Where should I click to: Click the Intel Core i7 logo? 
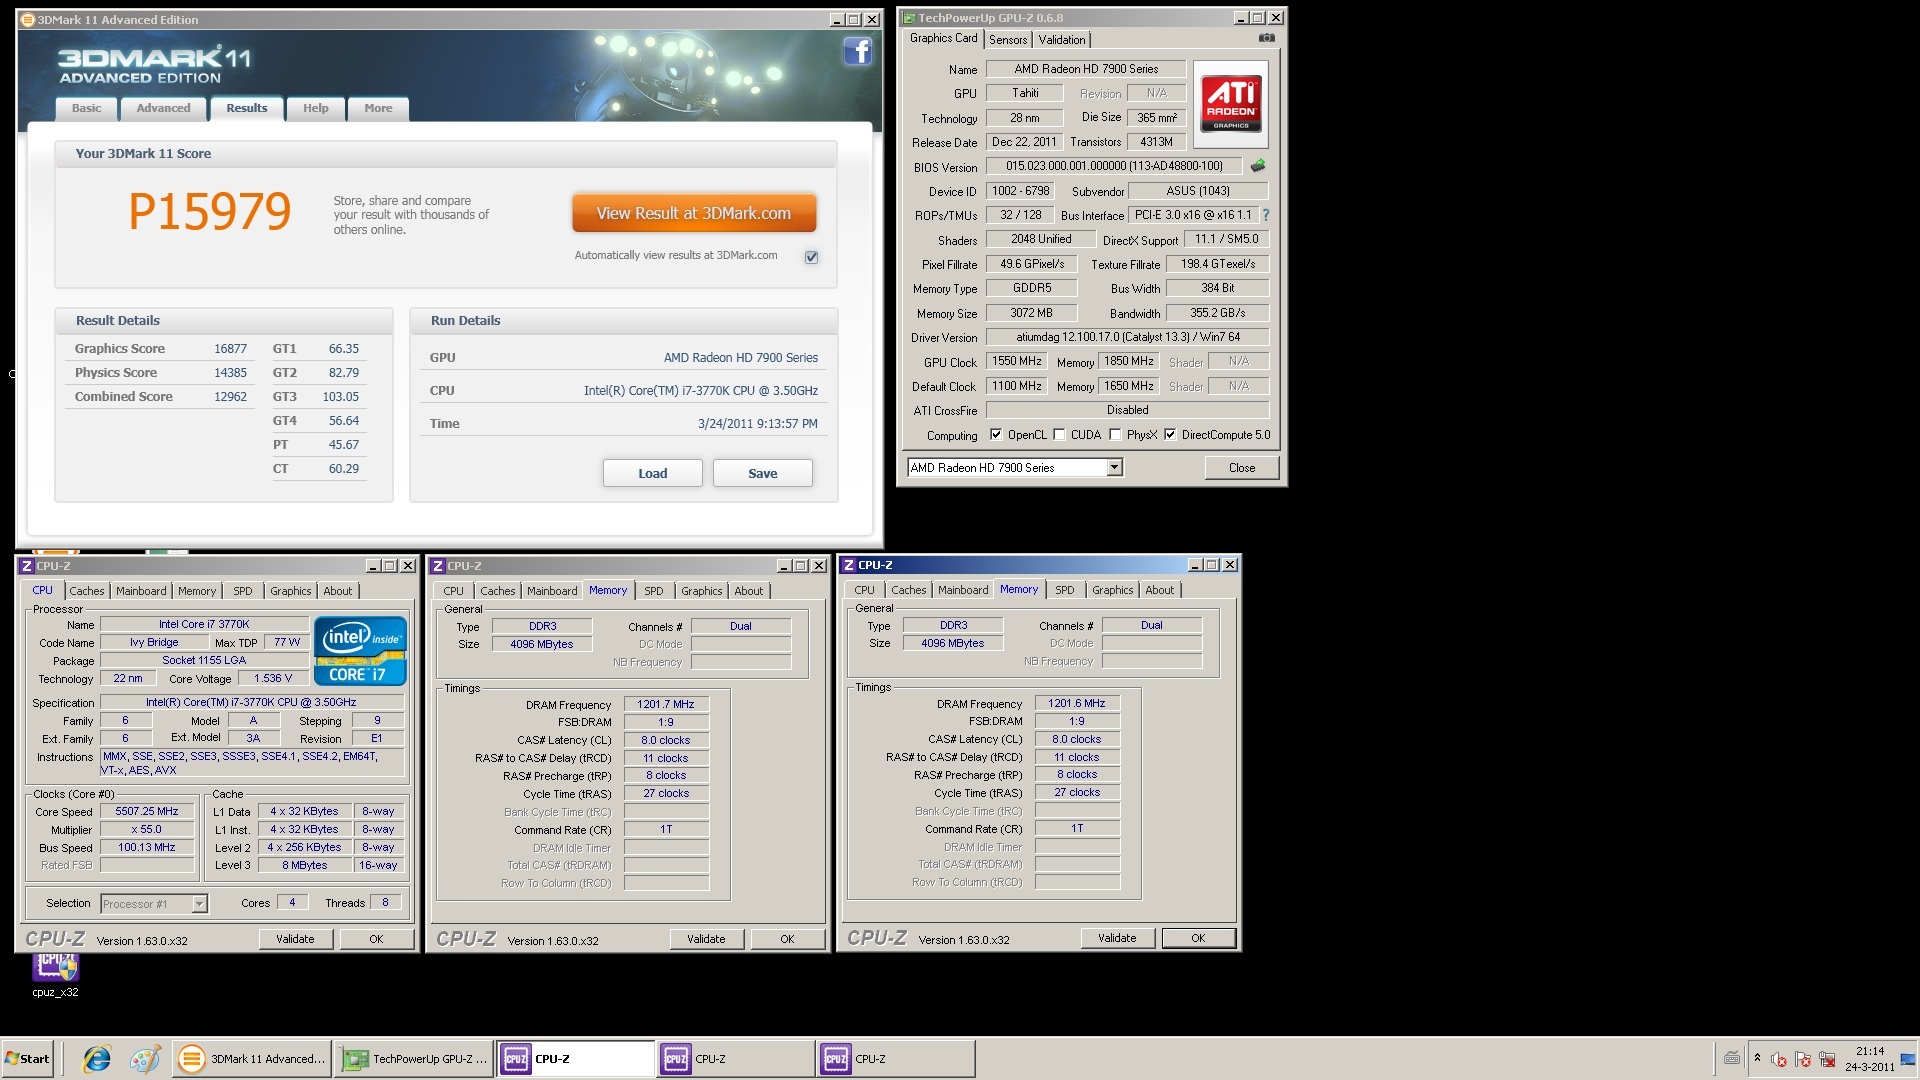(360, 651)
